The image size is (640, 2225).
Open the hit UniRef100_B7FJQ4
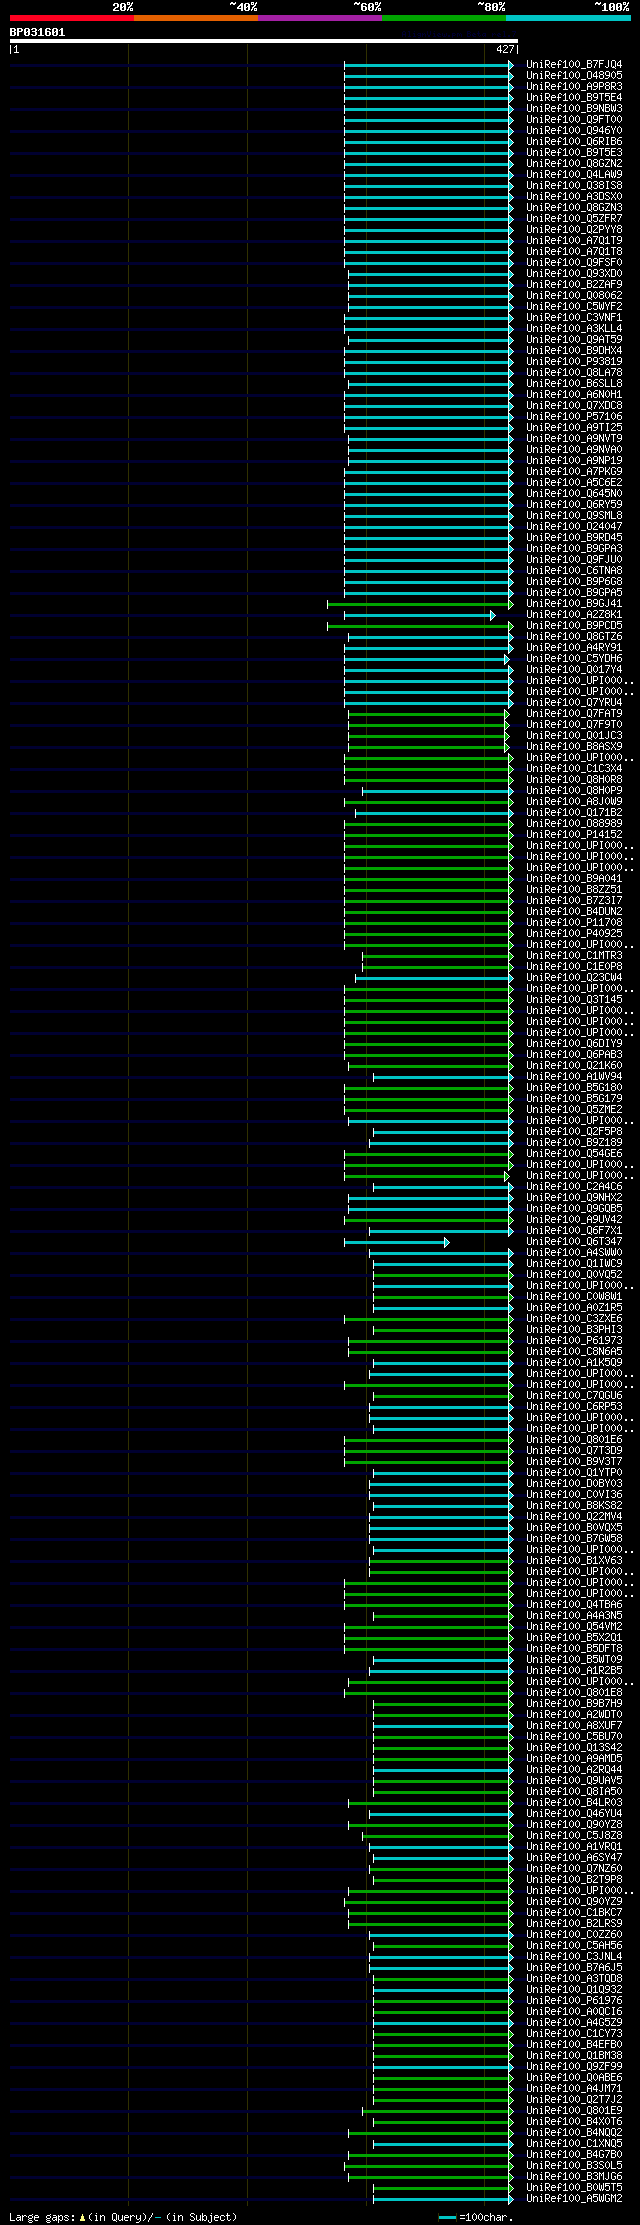click(x=574, y=64)
